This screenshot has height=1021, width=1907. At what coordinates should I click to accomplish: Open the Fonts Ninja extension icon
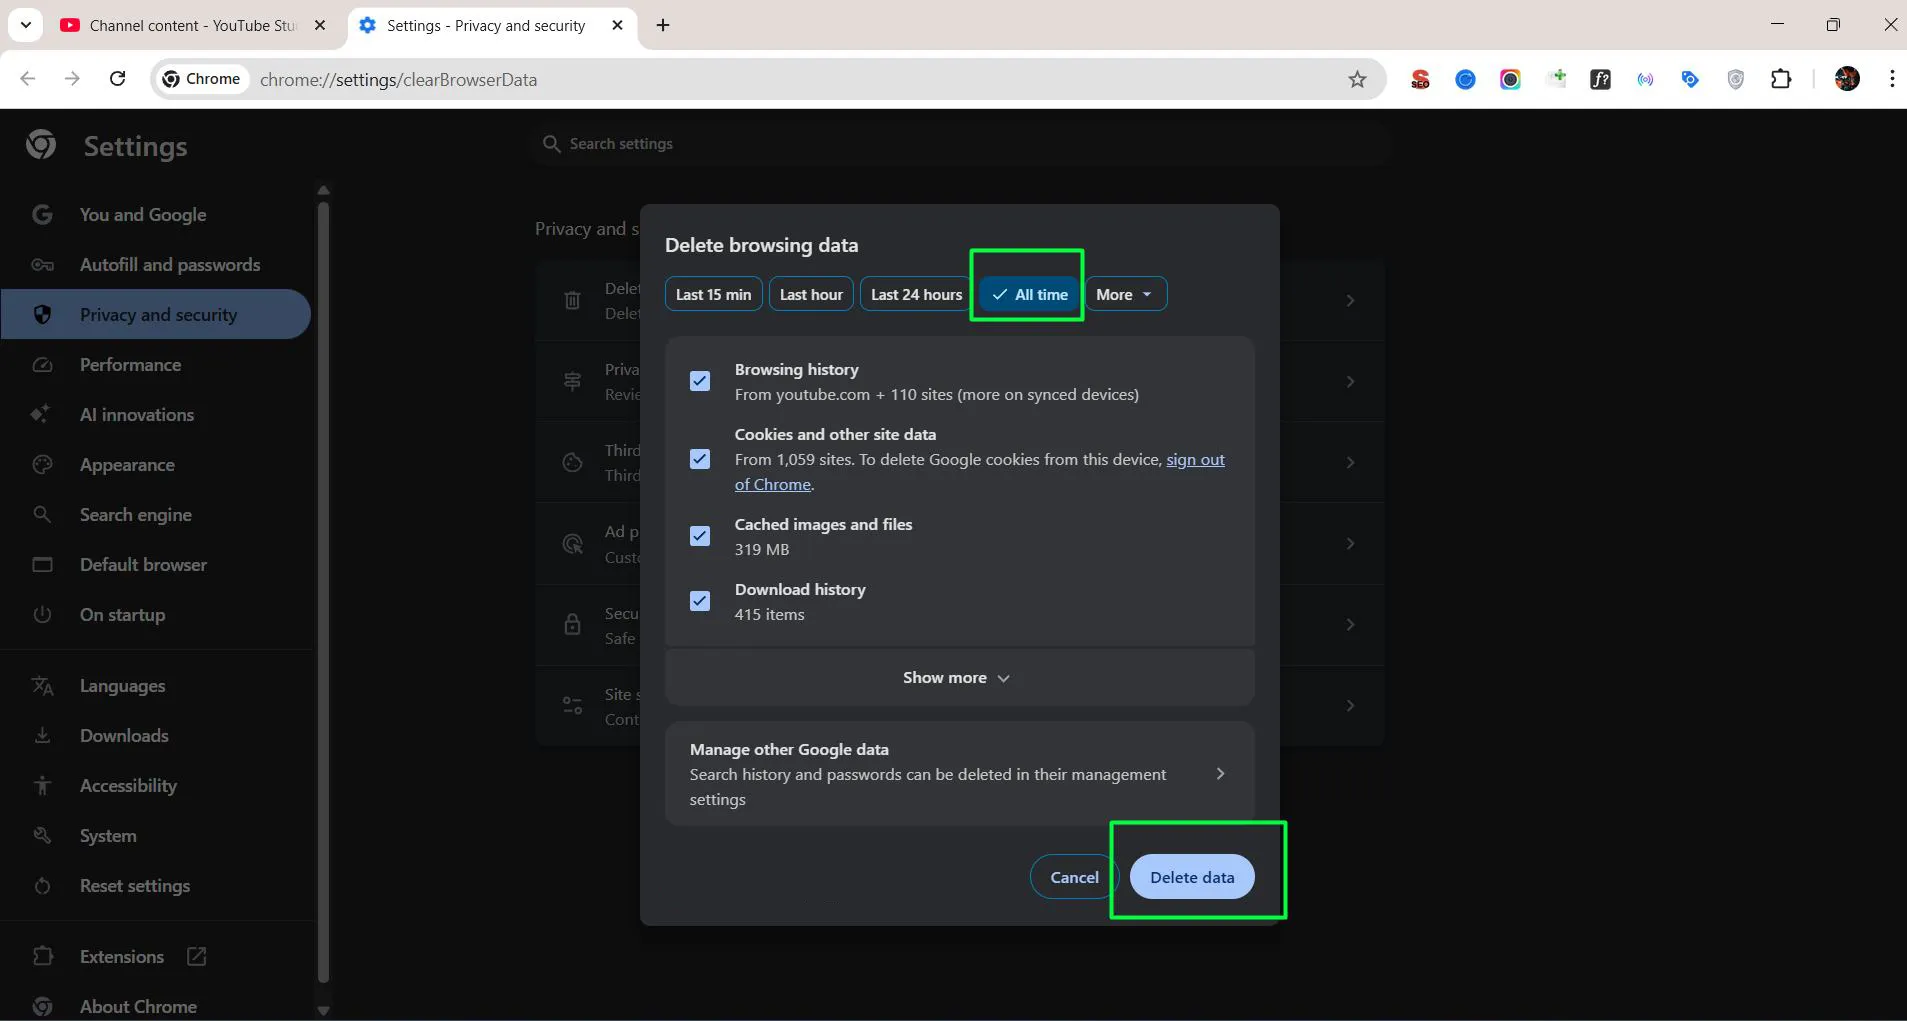1601,79
